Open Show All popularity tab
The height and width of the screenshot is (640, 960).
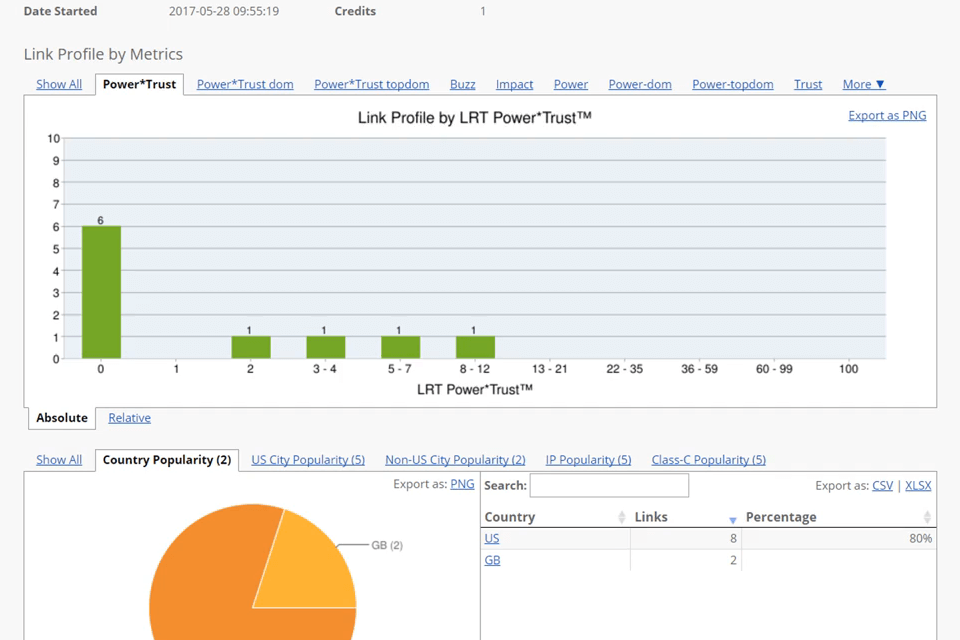tap(59, 459)
